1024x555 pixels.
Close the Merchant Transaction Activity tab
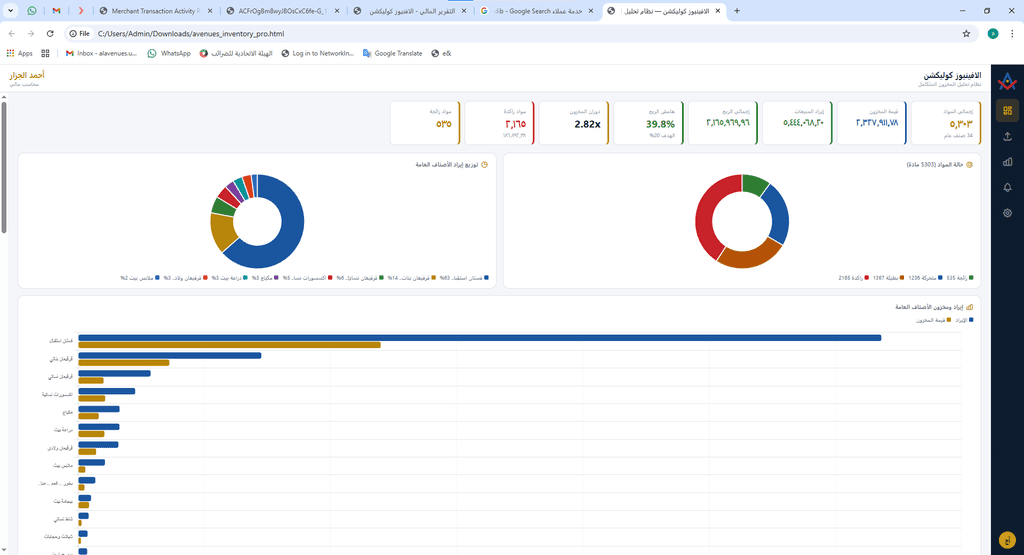tap(208, 11)
